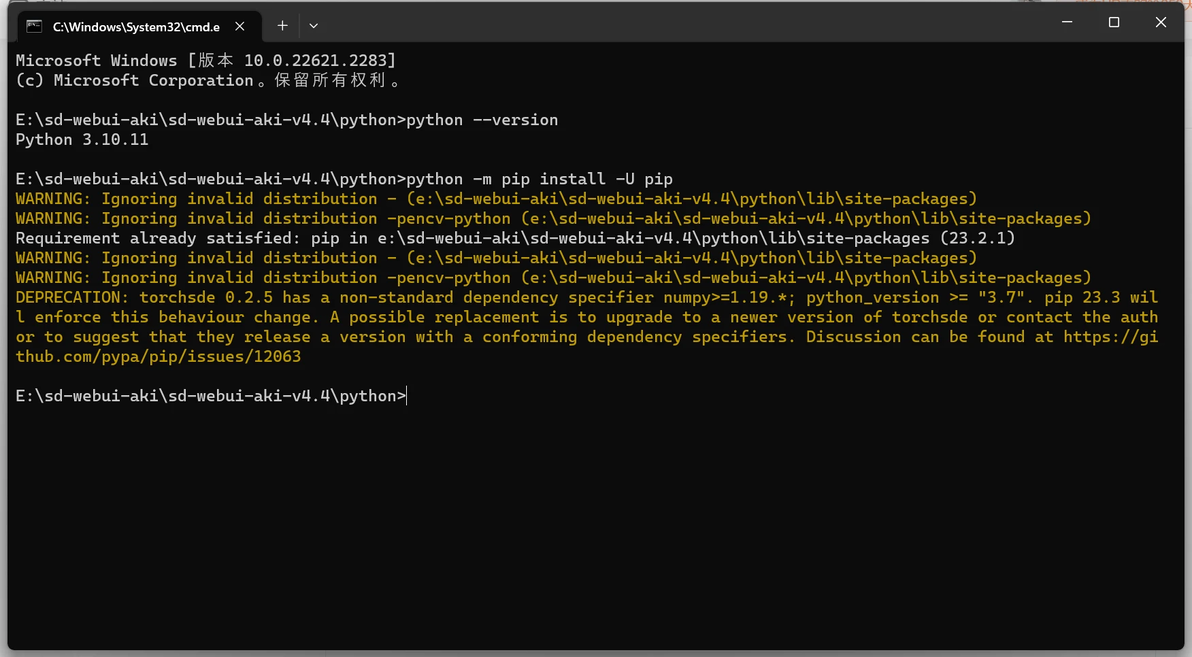1192x657 pixels.
Task: Click the Microsoft Windows version line
Action: coord(205,61)
